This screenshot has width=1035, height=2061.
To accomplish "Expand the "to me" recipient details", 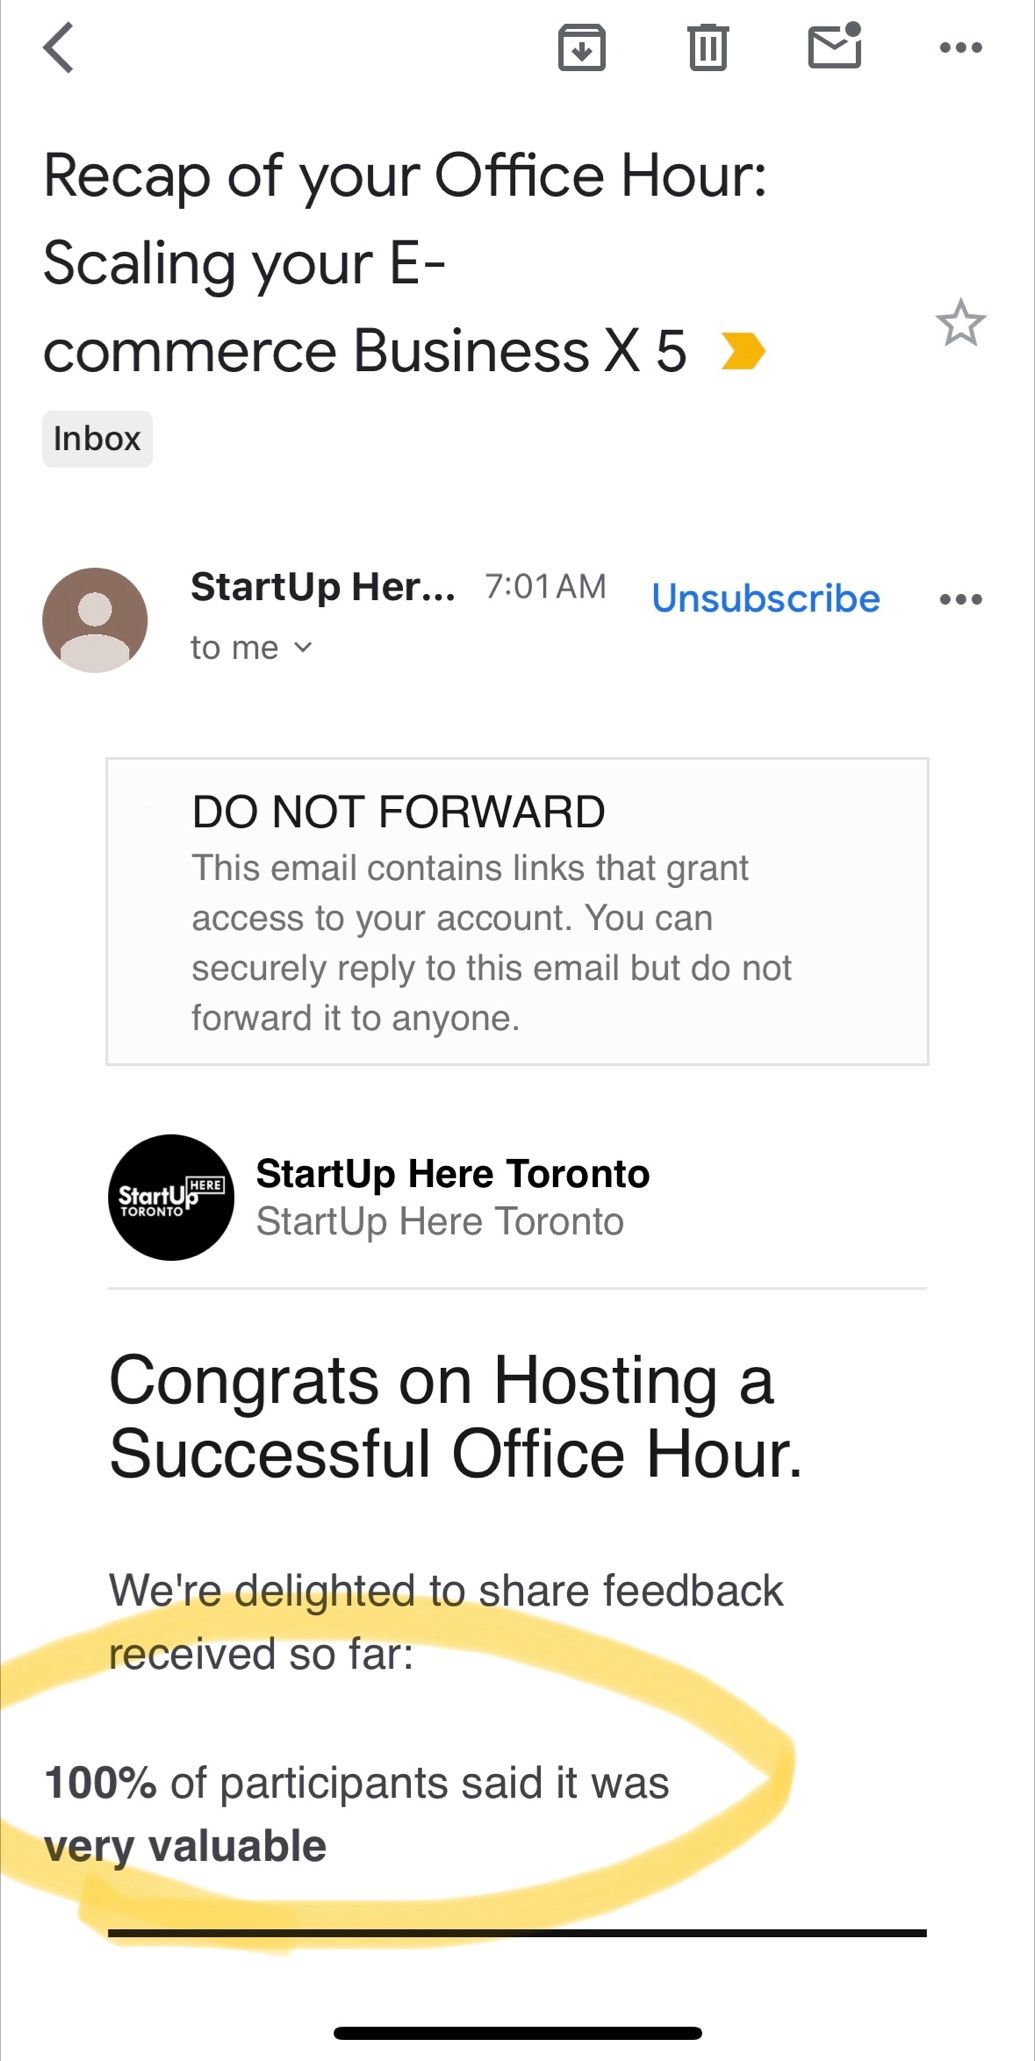I will pyautogui.click(x=251, y=648).
